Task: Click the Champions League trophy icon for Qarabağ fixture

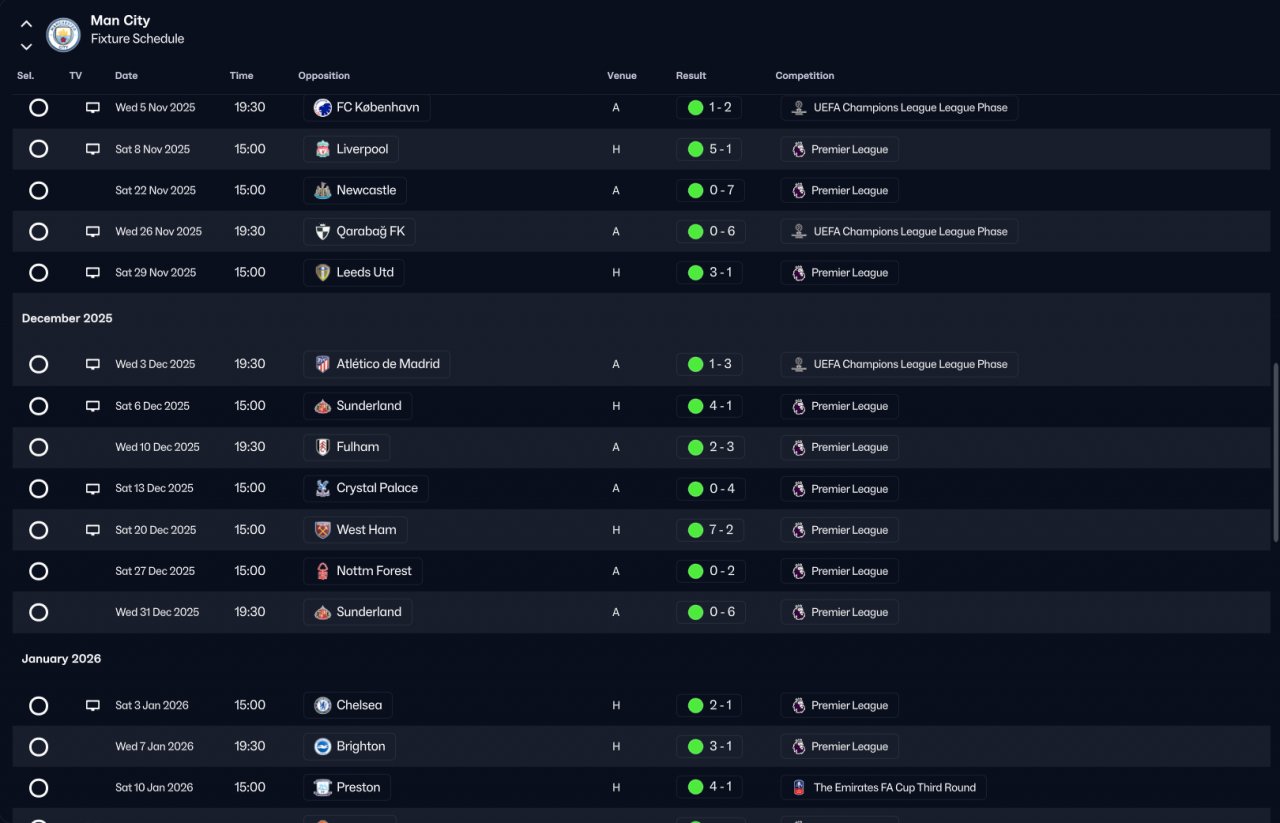Action: click(798, 231)
